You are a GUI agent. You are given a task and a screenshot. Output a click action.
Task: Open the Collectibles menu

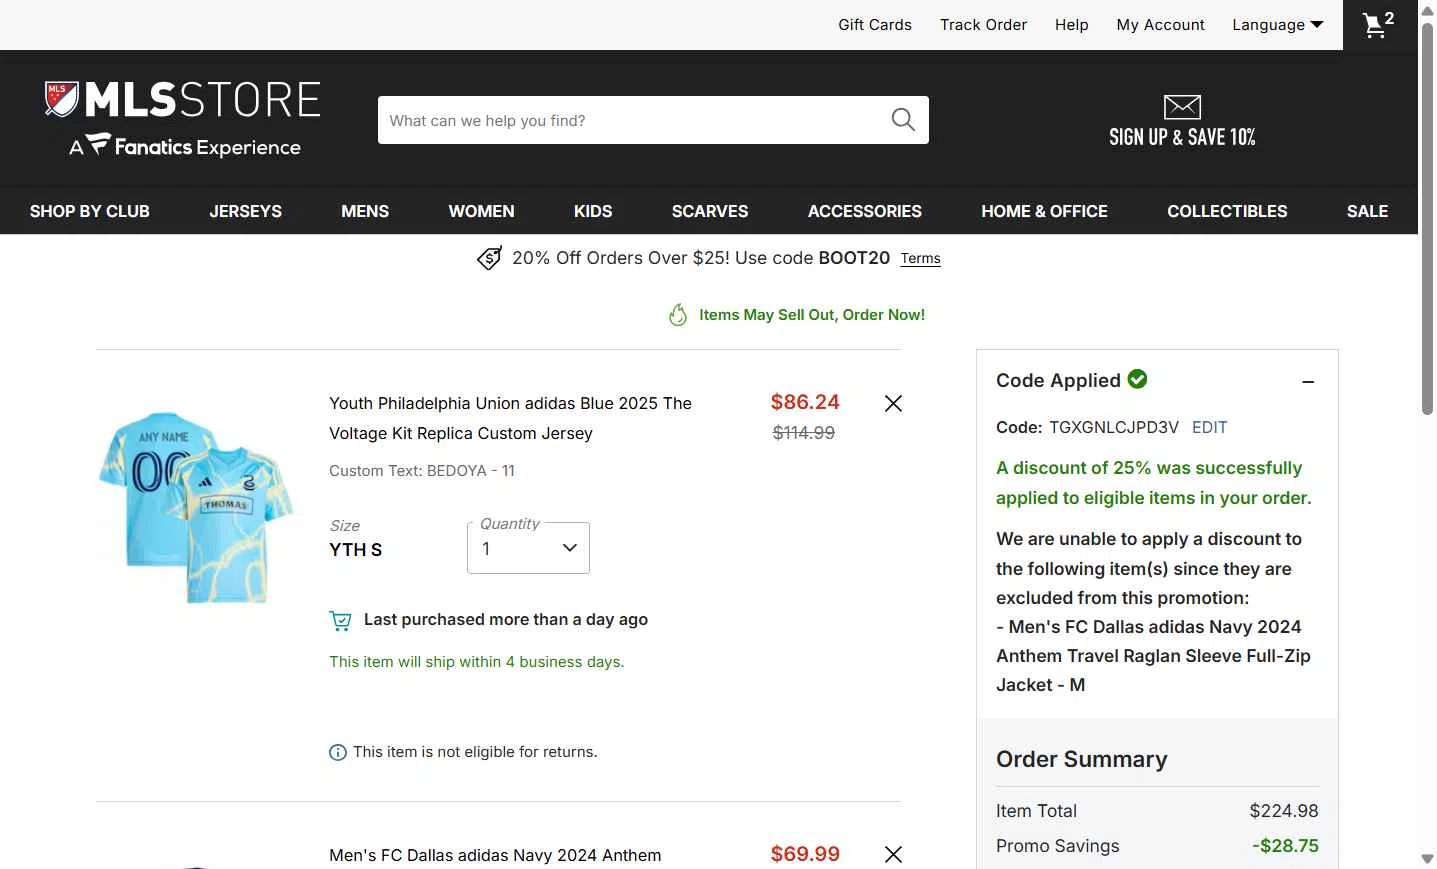pos(1227,211)
